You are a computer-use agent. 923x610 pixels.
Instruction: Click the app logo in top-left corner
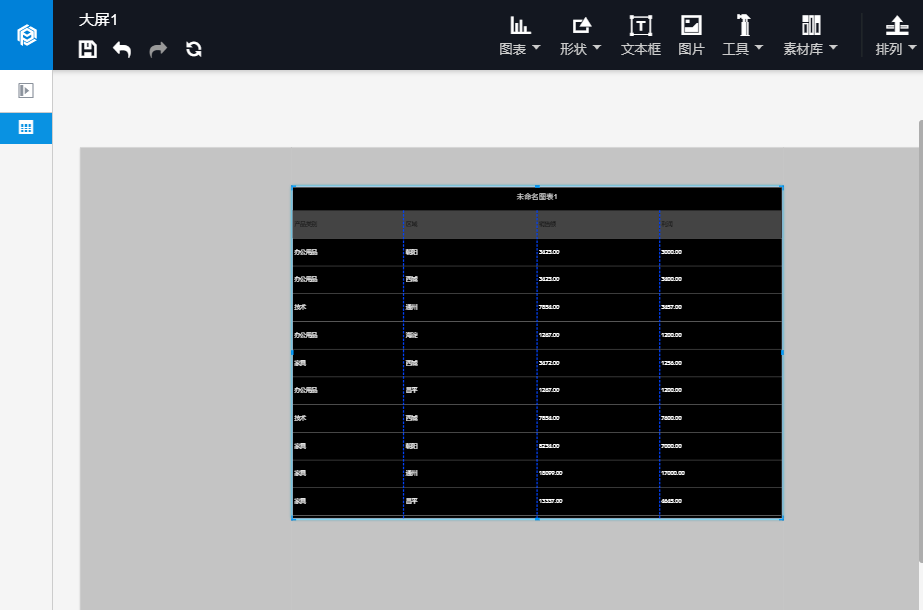pyautogui.click(x=26, y=35)
